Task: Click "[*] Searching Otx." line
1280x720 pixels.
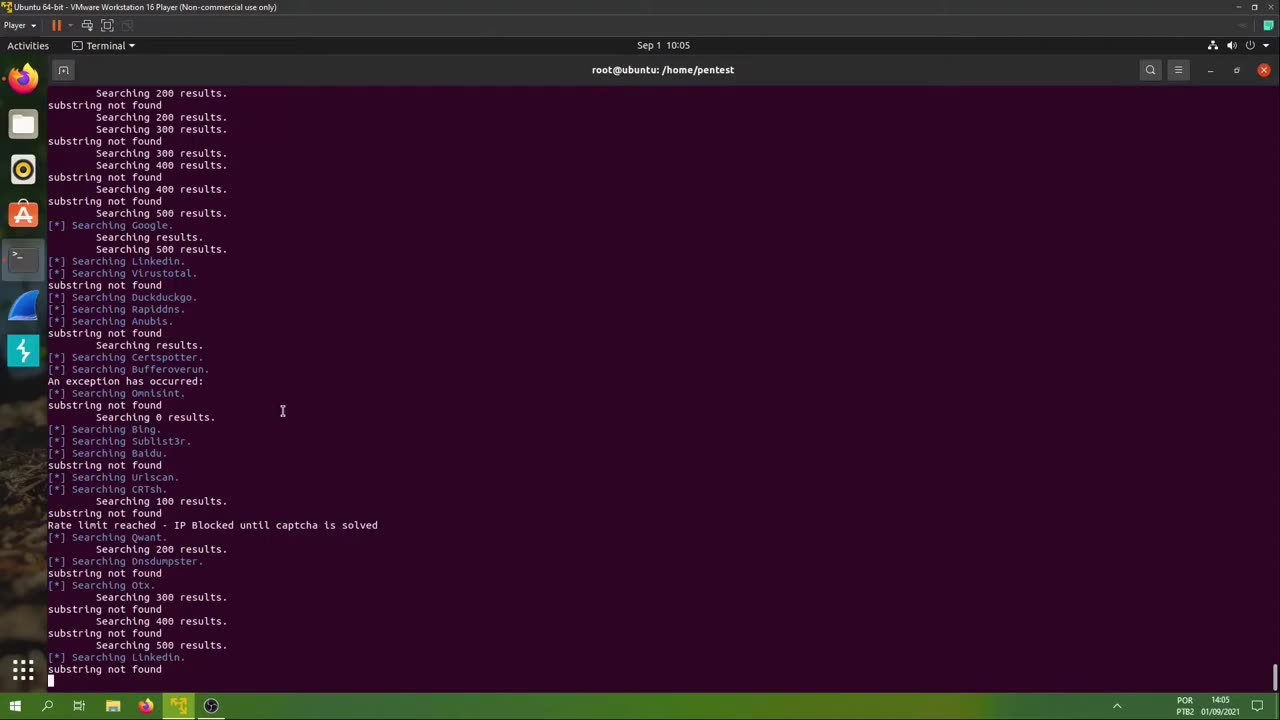Action: pos(101,585)
